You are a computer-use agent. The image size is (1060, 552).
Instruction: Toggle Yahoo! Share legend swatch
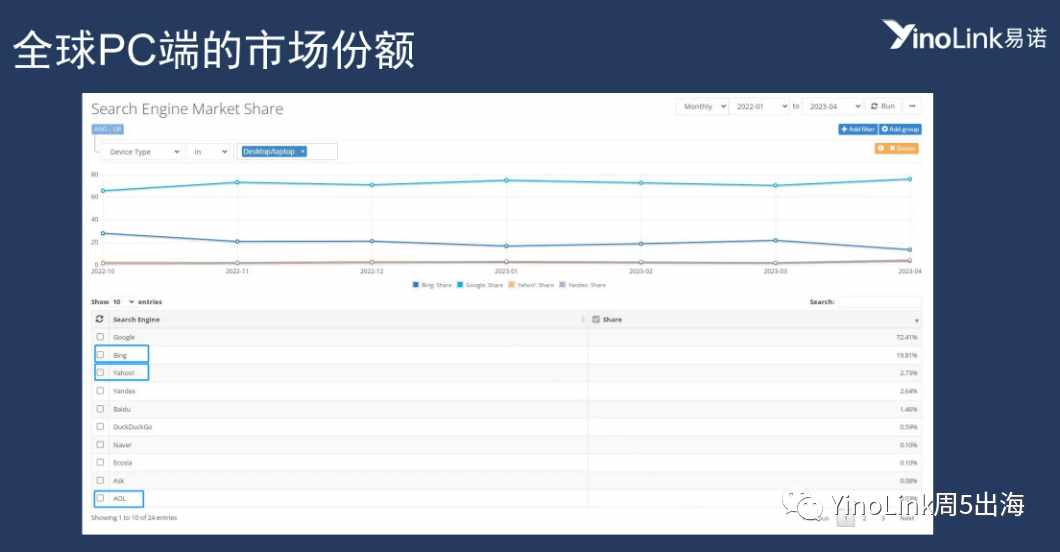[x=512, y=285]
